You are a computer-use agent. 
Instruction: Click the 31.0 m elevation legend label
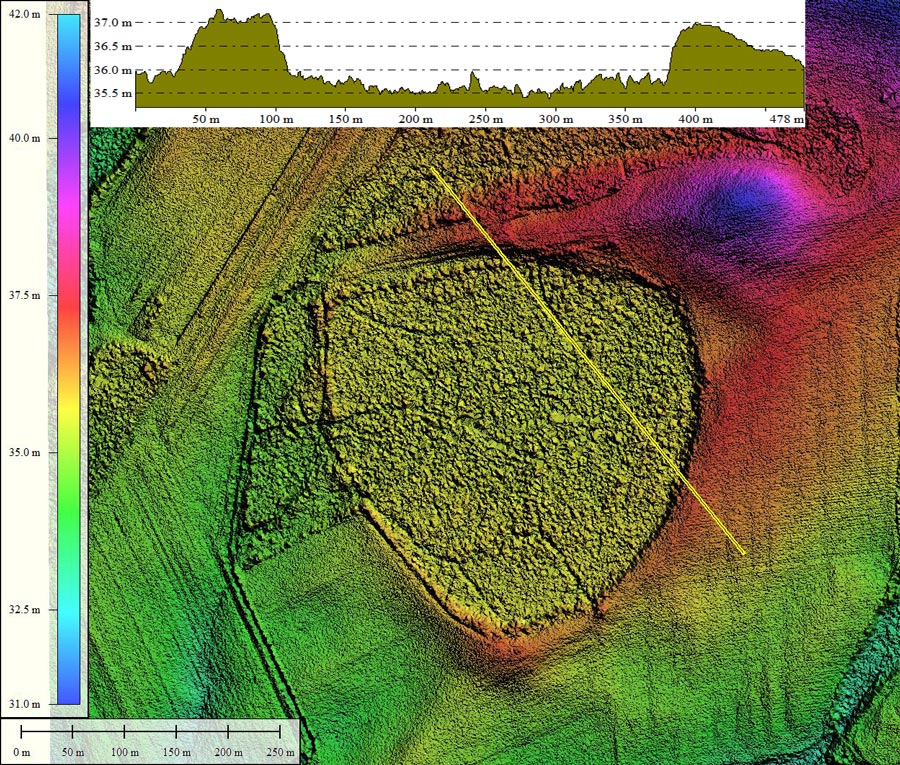(x=25, y=704)
